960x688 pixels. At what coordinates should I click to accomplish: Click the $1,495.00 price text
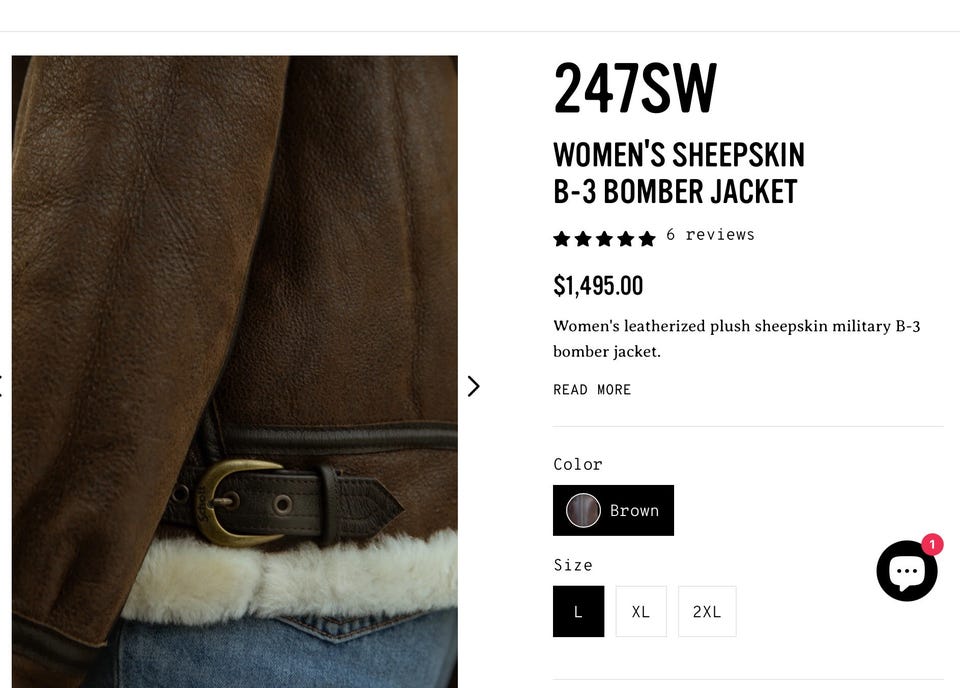(598, 286)
